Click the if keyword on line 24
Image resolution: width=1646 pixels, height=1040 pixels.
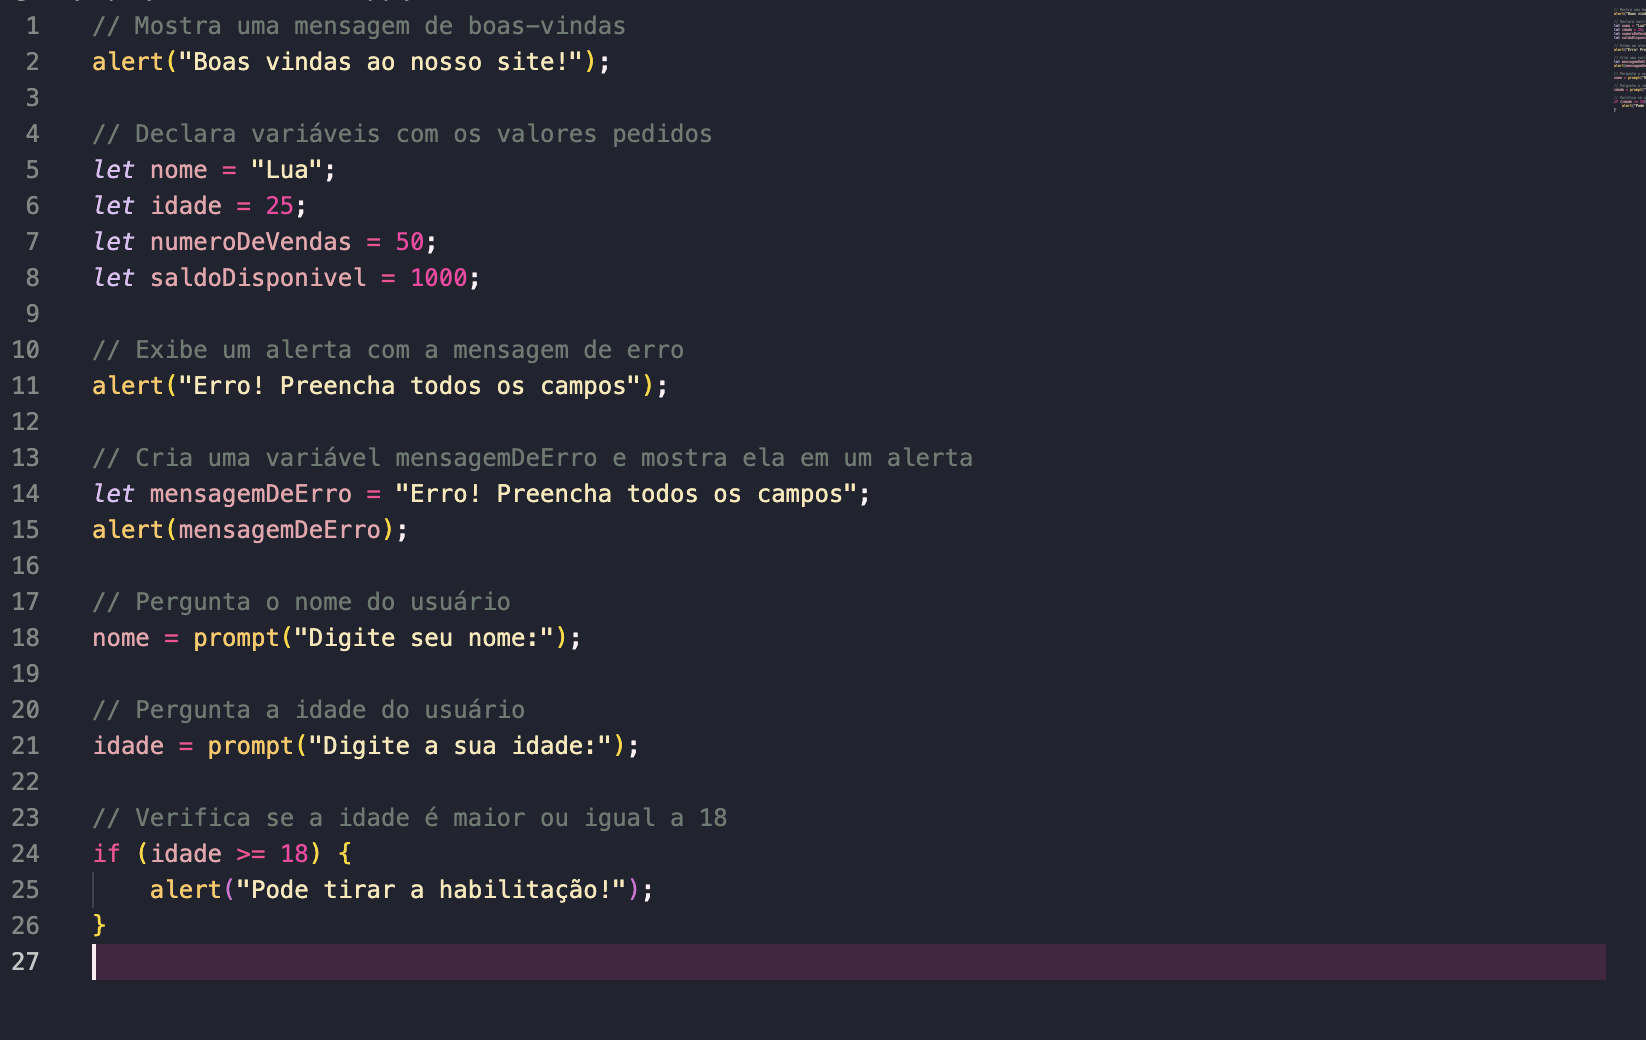click(x=106, y=854)
